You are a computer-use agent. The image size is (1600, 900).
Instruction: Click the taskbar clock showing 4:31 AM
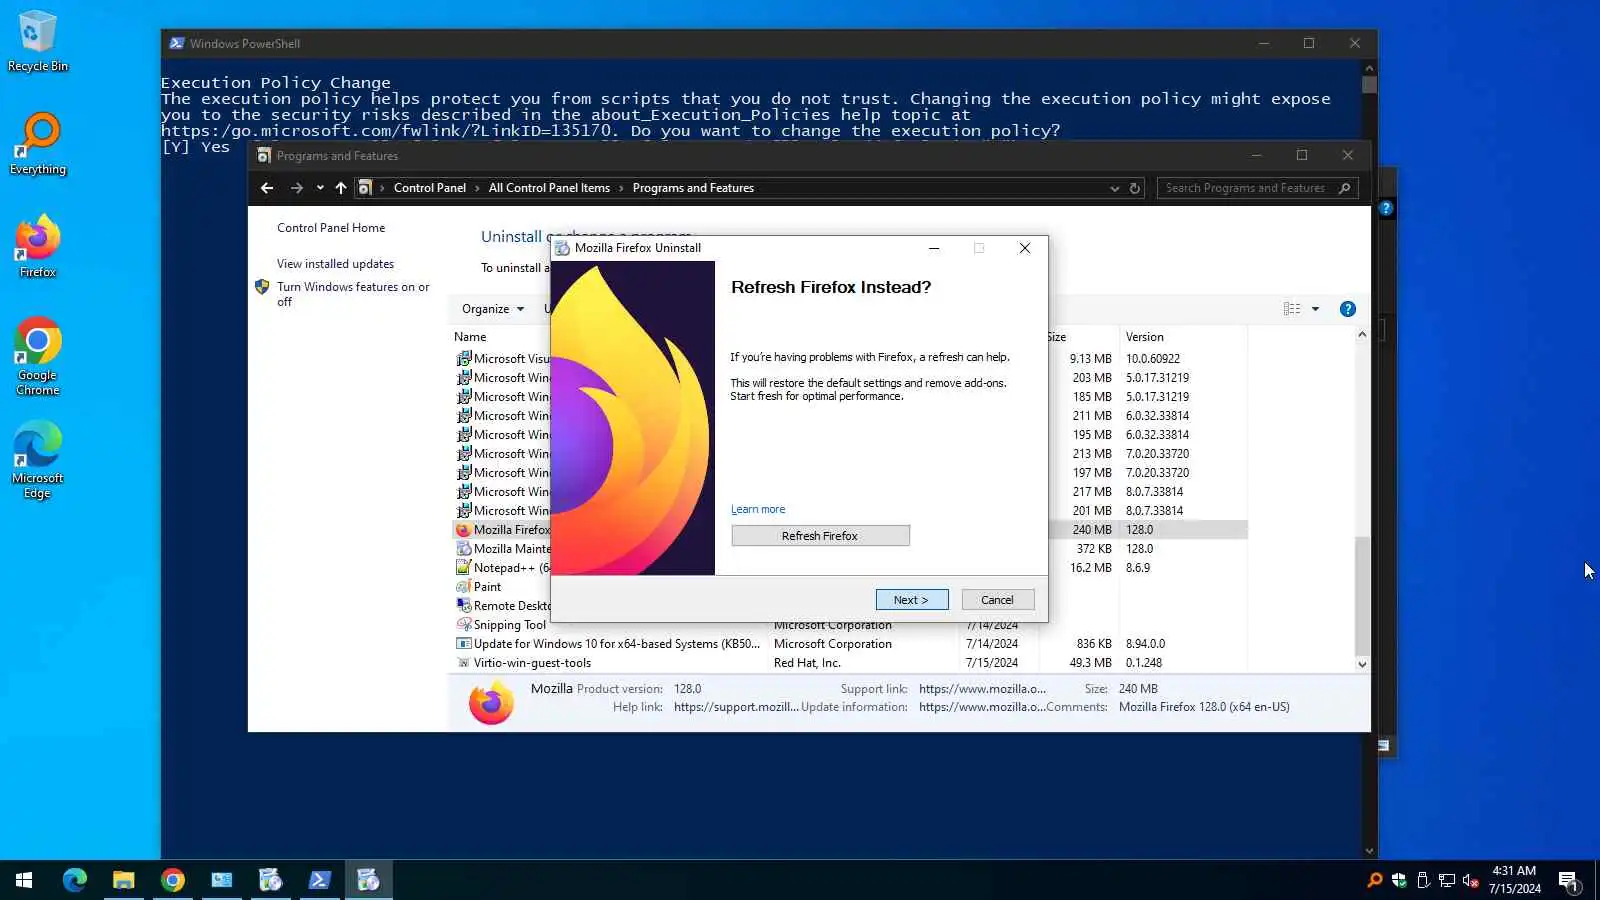coord(1514,880)
